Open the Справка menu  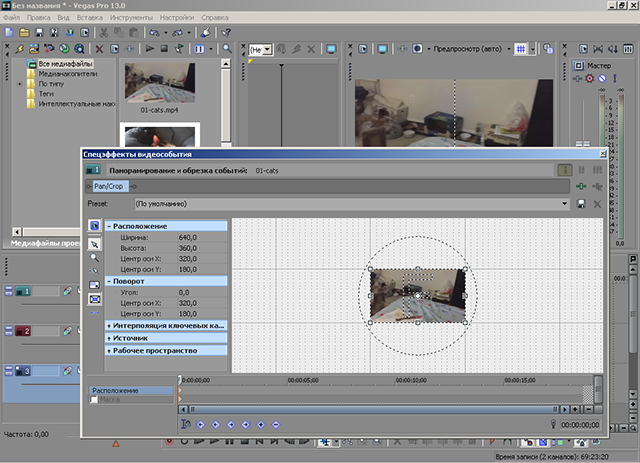point(215,18)
